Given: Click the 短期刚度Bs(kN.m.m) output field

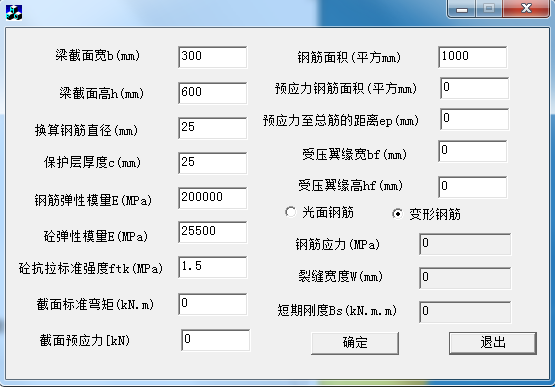Looking at the screenshot, I should (465, 312).
